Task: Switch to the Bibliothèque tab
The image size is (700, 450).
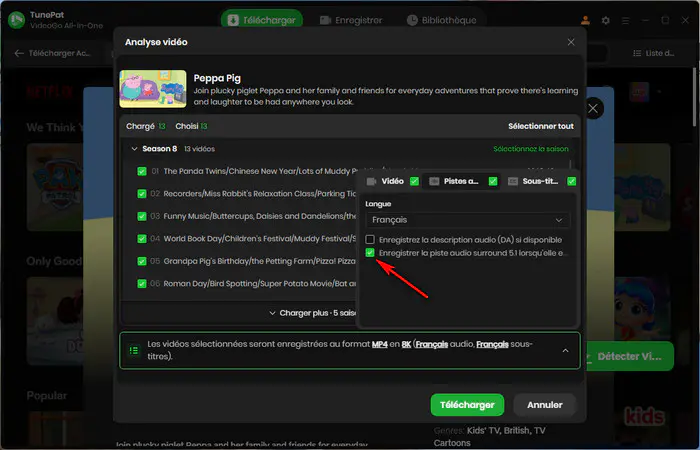Action: coord(442,20)
